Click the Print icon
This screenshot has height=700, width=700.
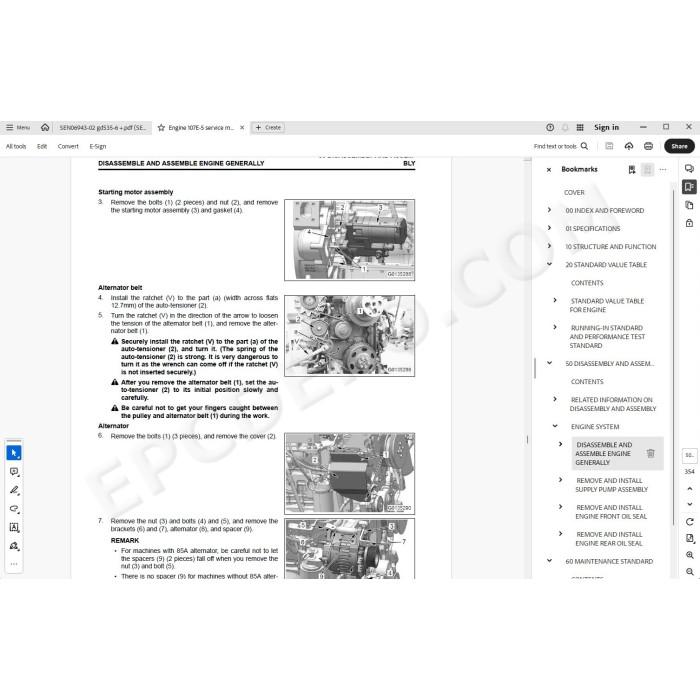(648, 146)
